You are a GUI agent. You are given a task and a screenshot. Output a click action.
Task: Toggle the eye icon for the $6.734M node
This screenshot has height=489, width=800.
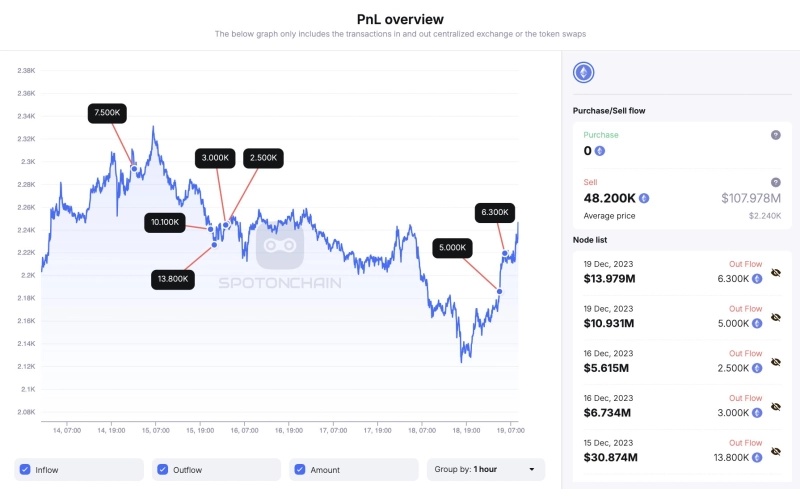click(775, 406)
